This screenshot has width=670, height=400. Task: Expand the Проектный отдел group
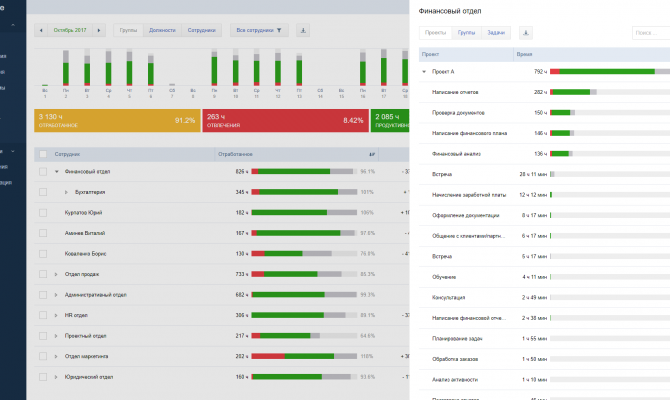[56, 336]
